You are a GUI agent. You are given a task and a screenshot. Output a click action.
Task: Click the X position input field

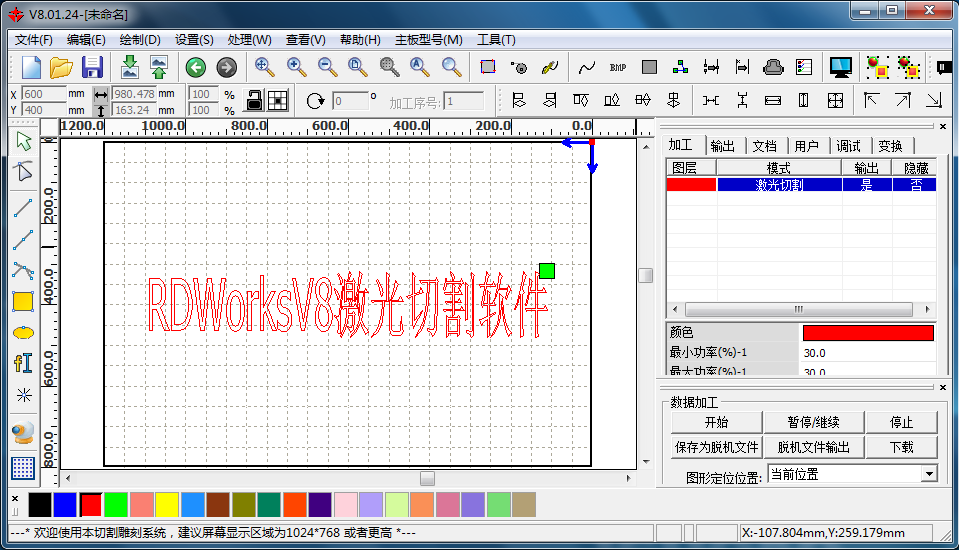coord(44,94)
